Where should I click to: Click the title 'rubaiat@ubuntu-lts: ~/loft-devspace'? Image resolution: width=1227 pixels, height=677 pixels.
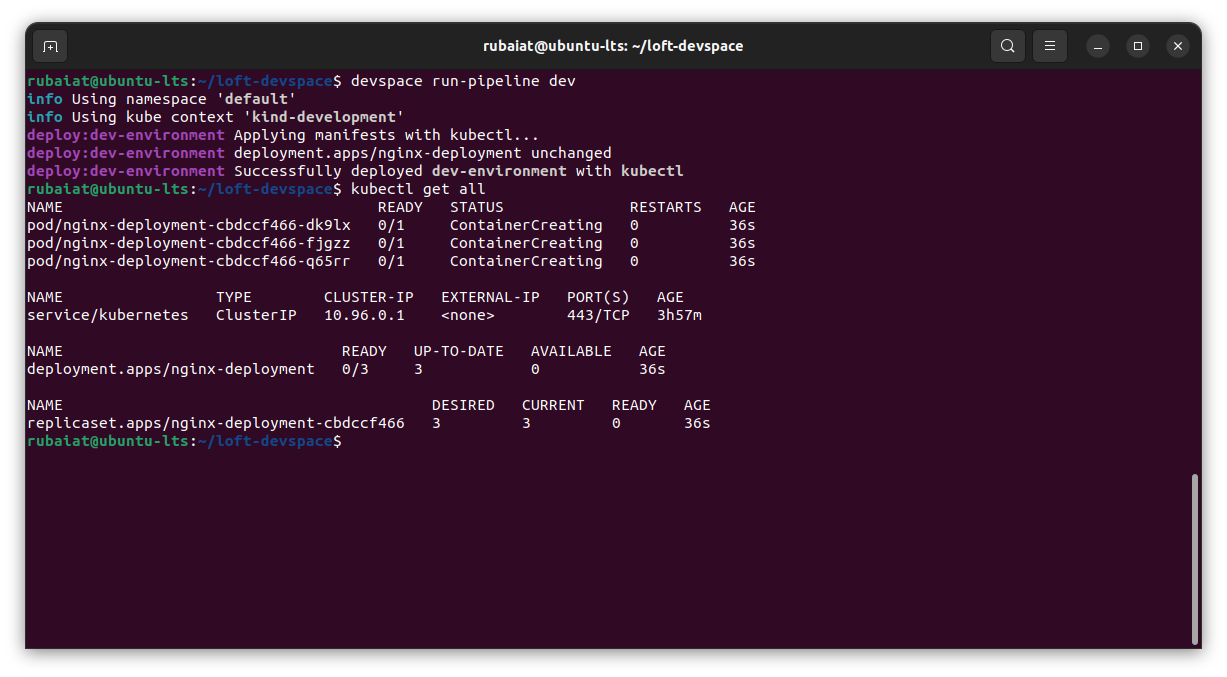613,45
